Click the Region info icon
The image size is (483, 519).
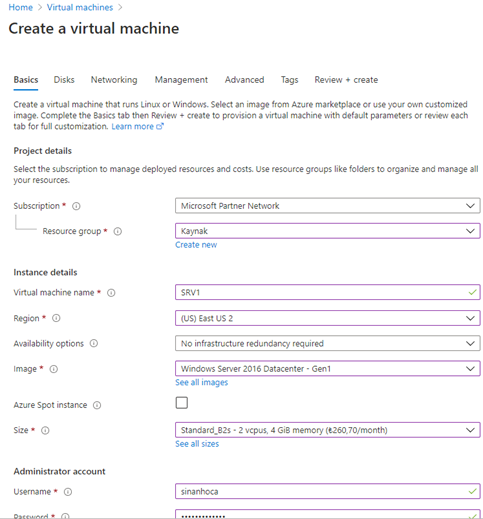[x=56, y=318]
